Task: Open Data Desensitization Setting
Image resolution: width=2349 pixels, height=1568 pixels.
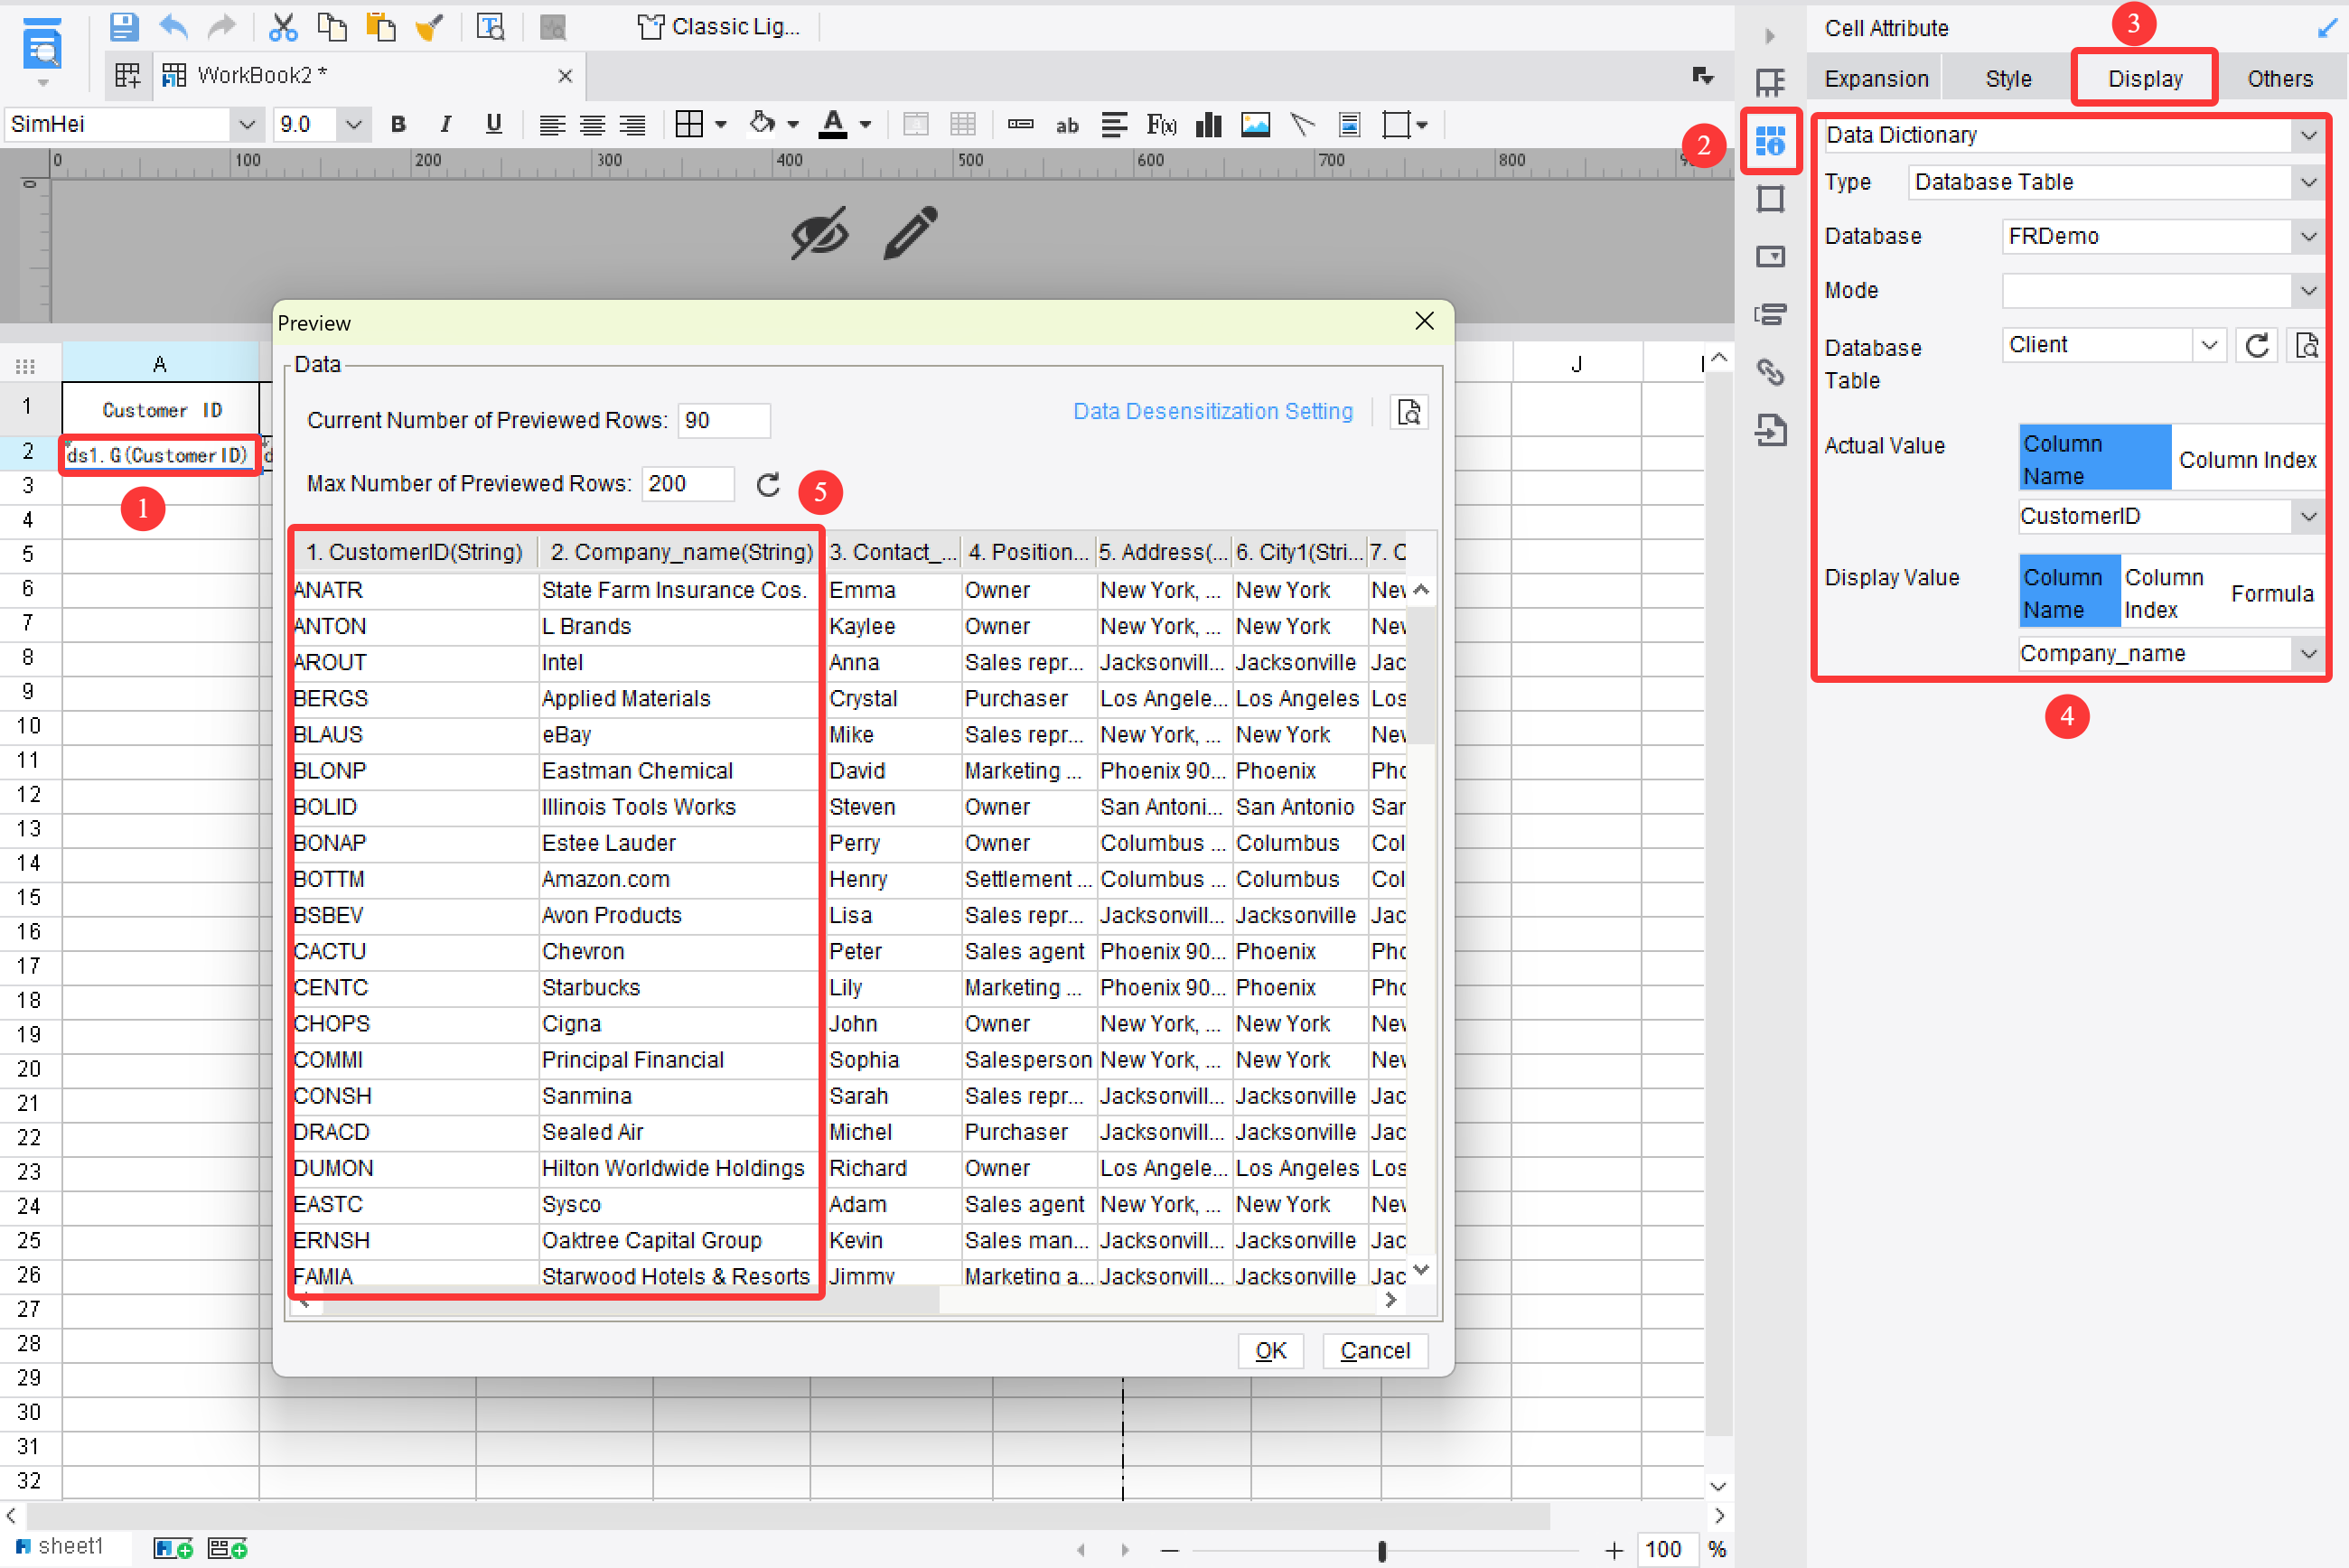Action: coord(1213,411)
